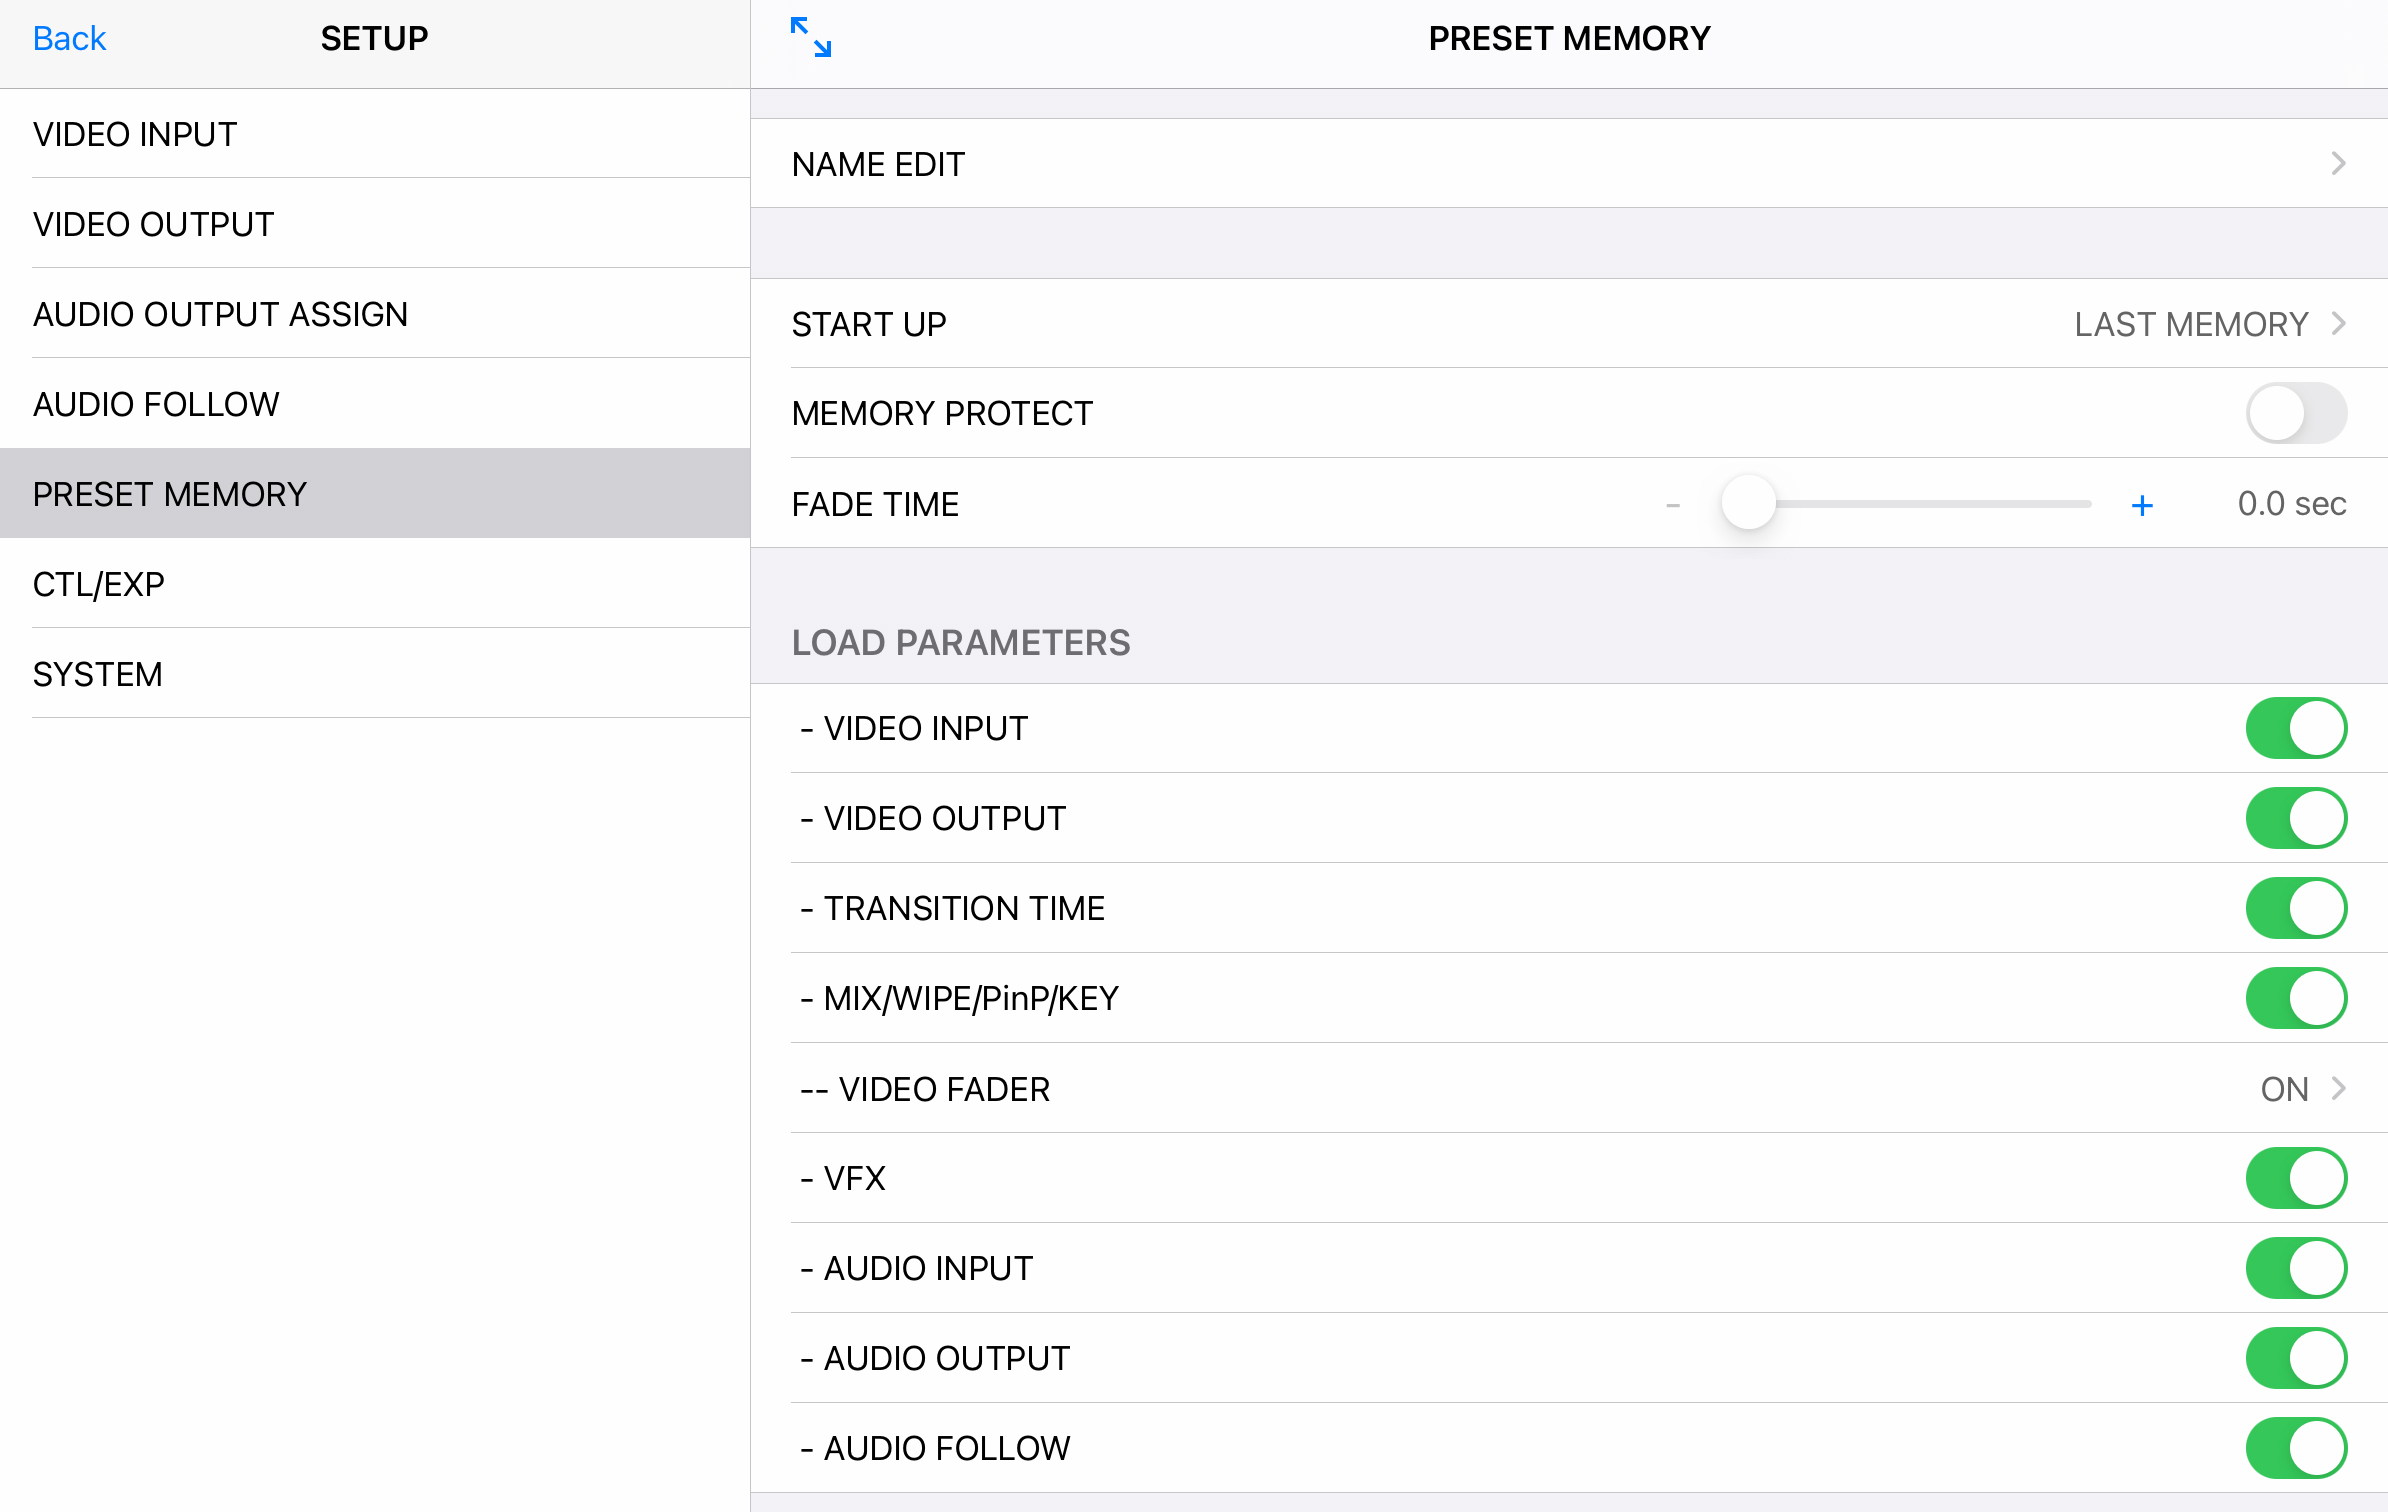Image resolution: width=2388 pixels, height=1512 pixels.
Task: Toggle the AUDIO OUTPUT load switch
Action: 2295,1358
